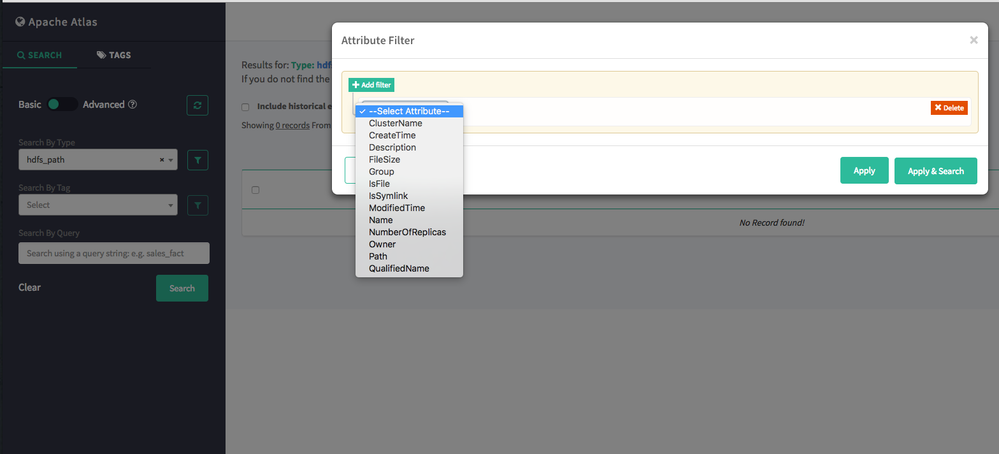The image size is (999, 454).
Task: Select IsSymlink attribute option
Action: click(x=409, y=196)
